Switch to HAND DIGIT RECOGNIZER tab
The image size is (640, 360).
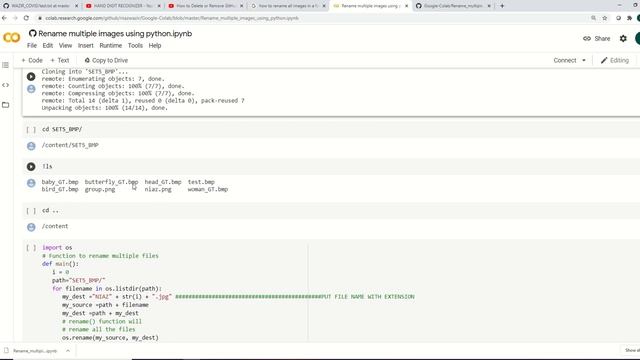(122, 6)
